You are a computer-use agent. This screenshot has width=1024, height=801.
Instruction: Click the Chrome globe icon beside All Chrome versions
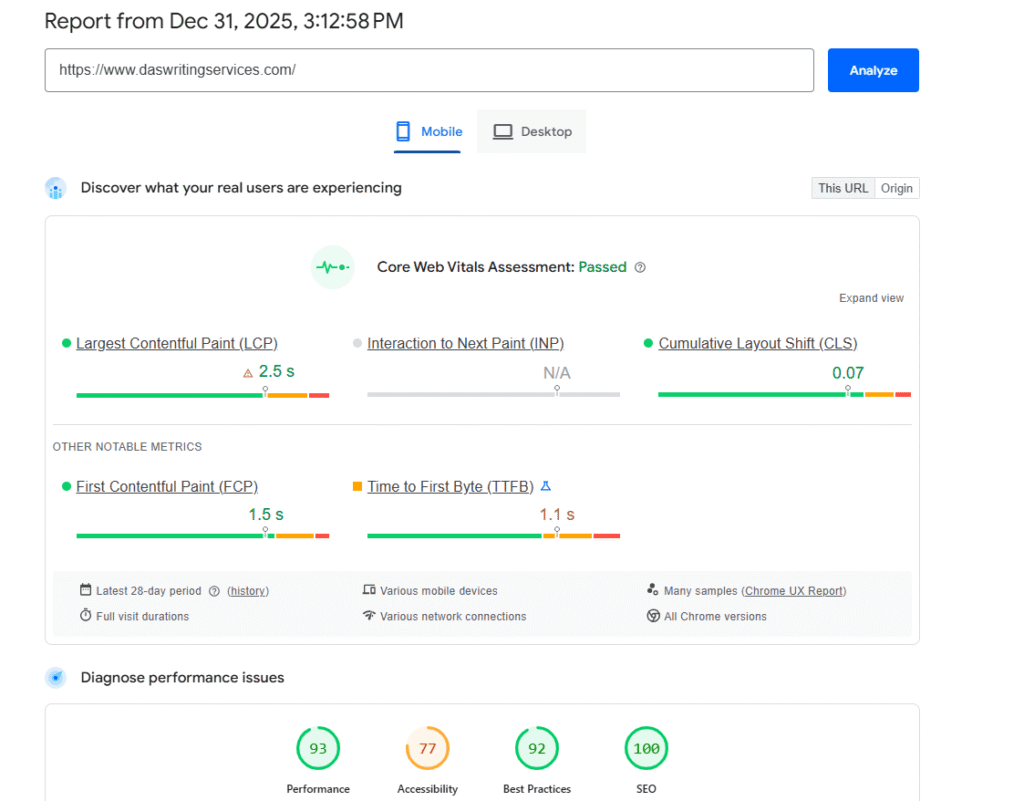652,616
